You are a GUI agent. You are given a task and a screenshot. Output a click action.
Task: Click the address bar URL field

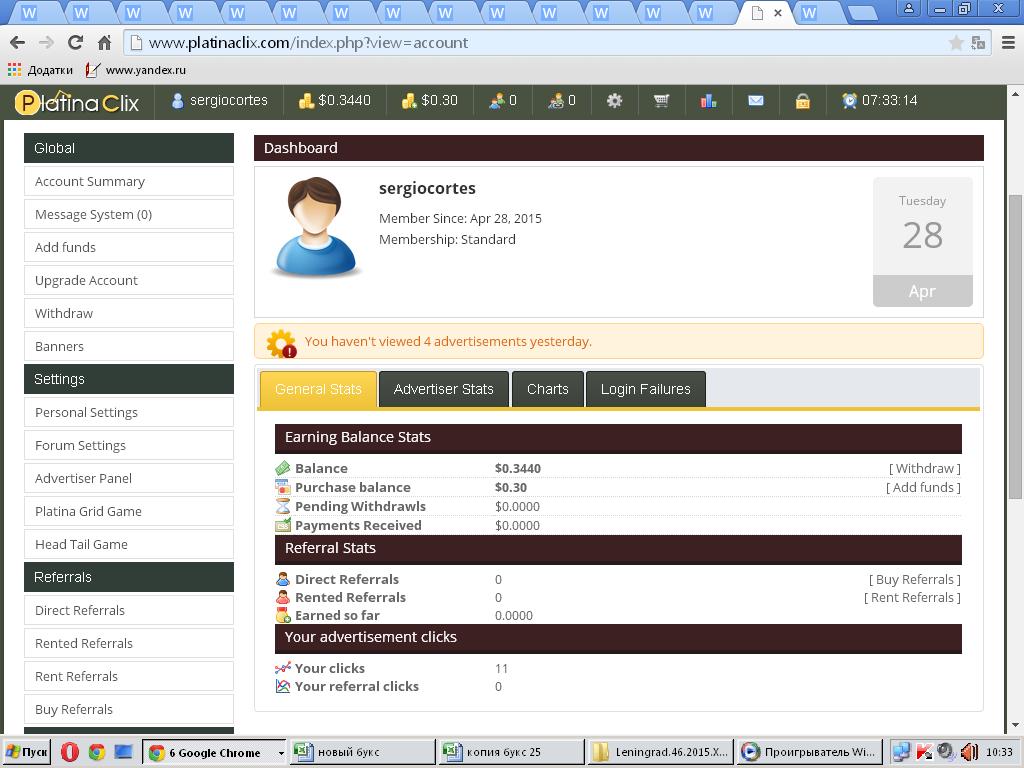536,43
